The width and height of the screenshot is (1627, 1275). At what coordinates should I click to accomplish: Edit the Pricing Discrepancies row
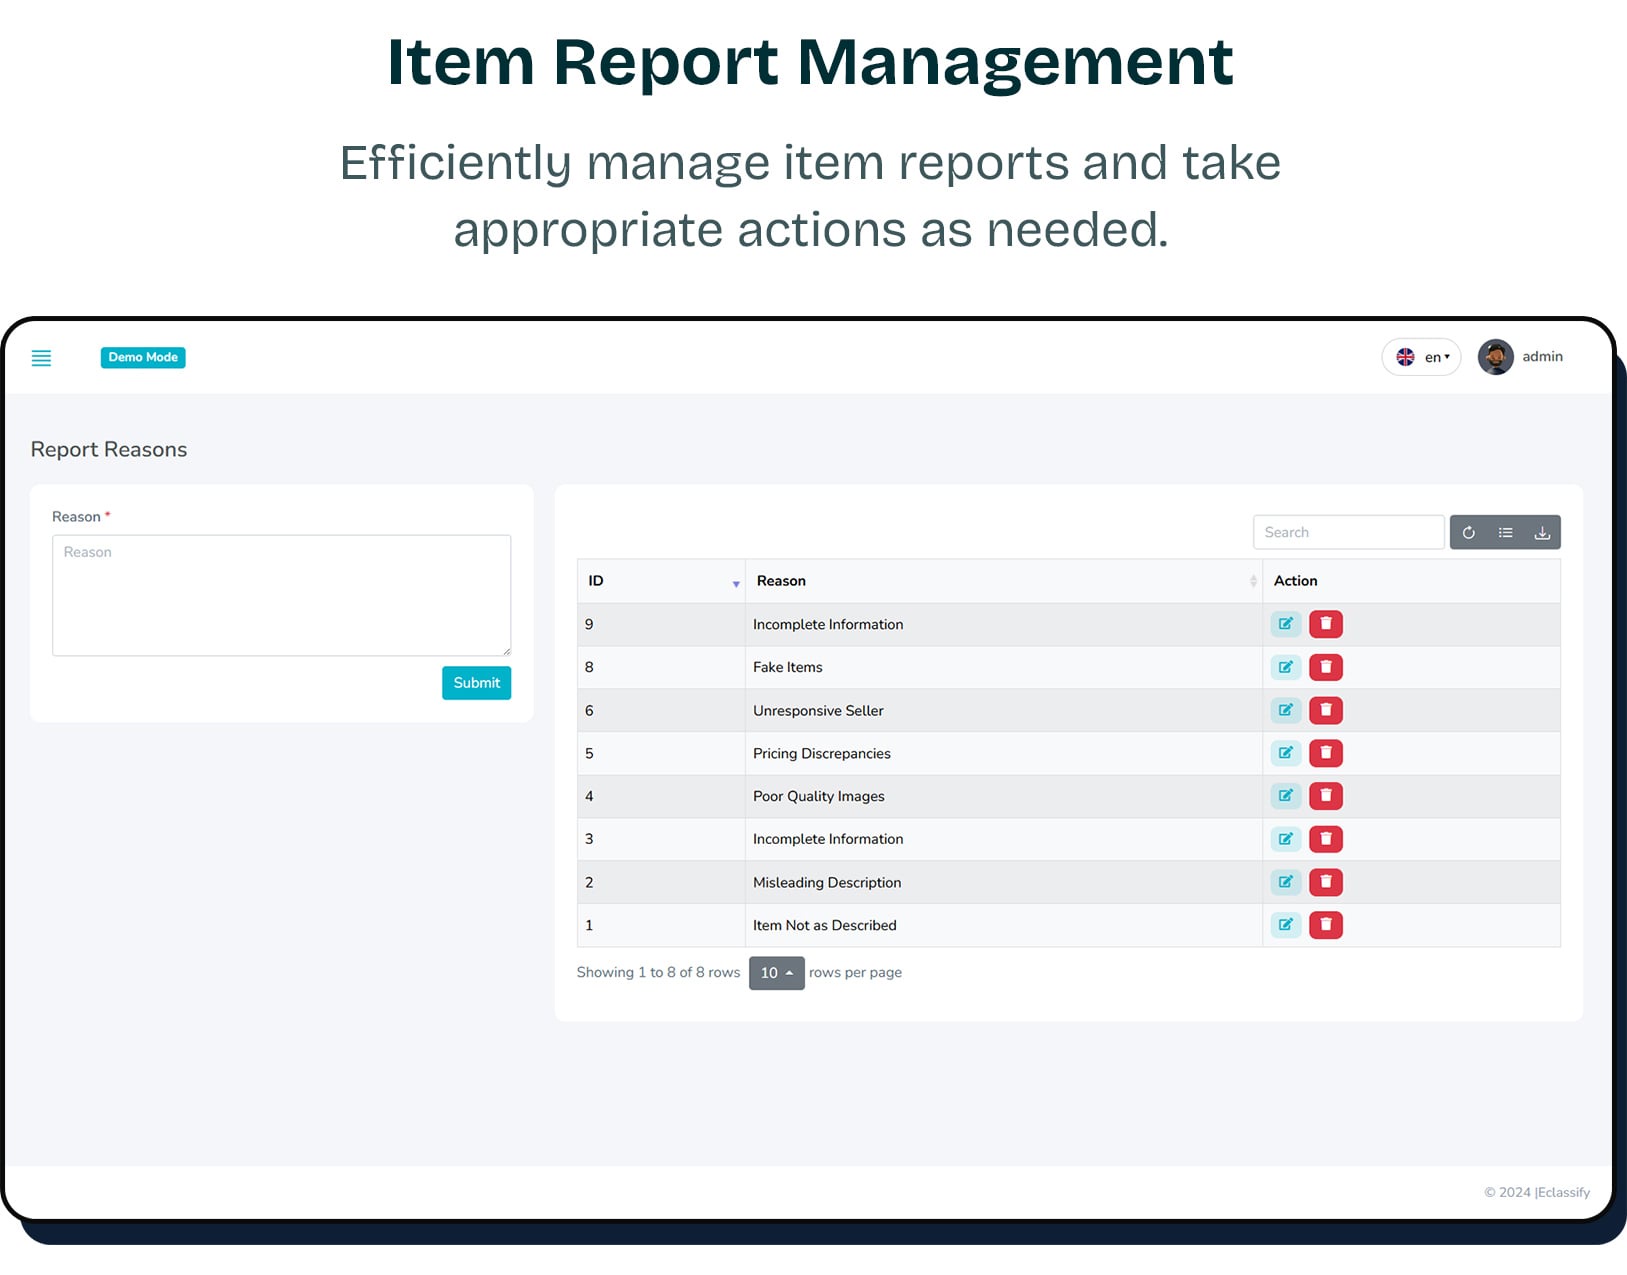(1285, 753)
